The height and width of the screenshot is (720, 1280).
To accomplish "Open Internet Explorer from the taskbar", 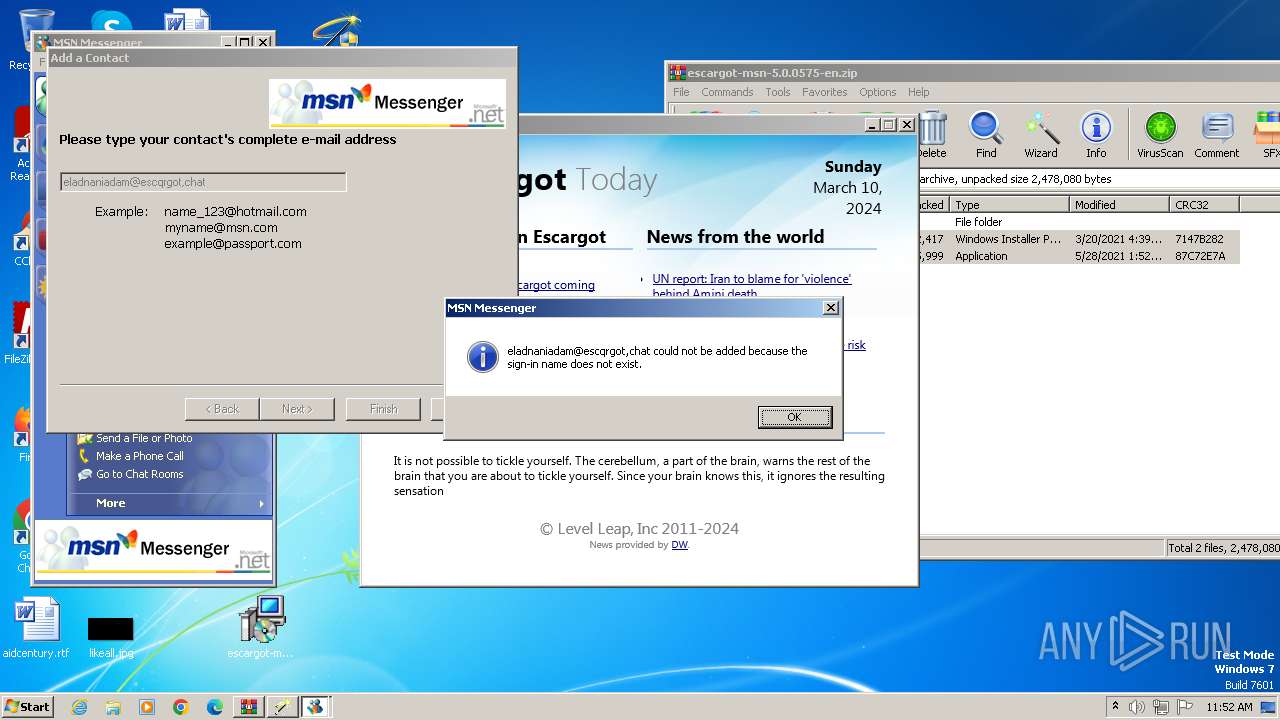I will click(x=79, y=707).
